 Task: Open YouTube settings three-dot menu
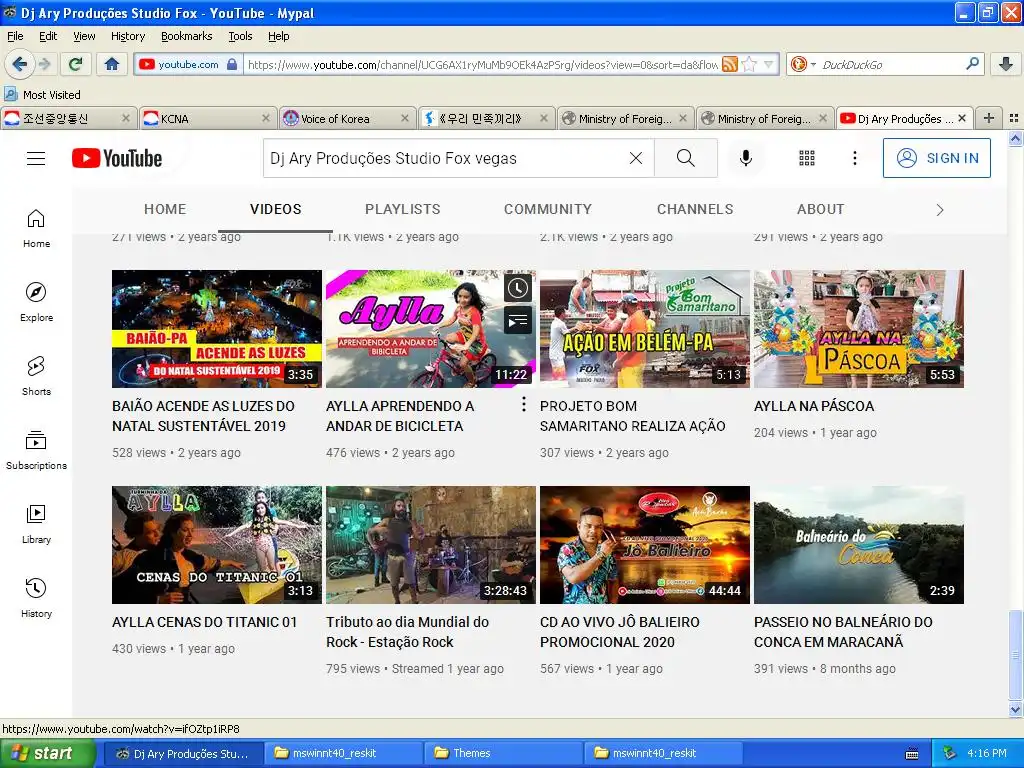tap(854, 158)
